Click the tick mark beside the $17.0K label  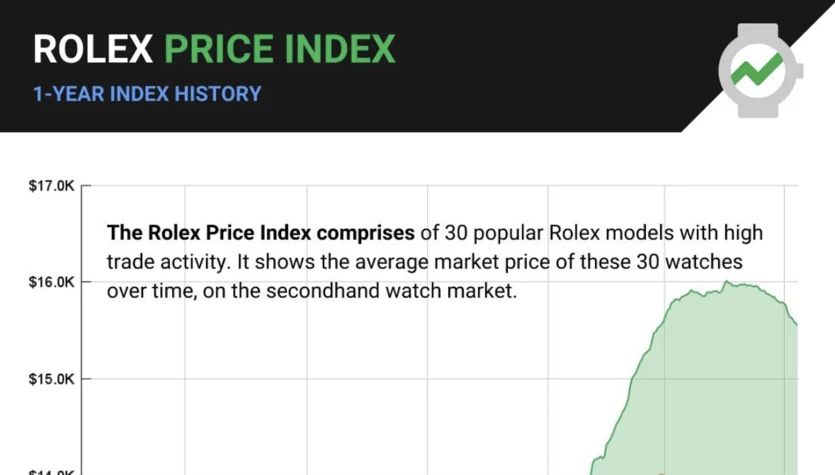86,186
